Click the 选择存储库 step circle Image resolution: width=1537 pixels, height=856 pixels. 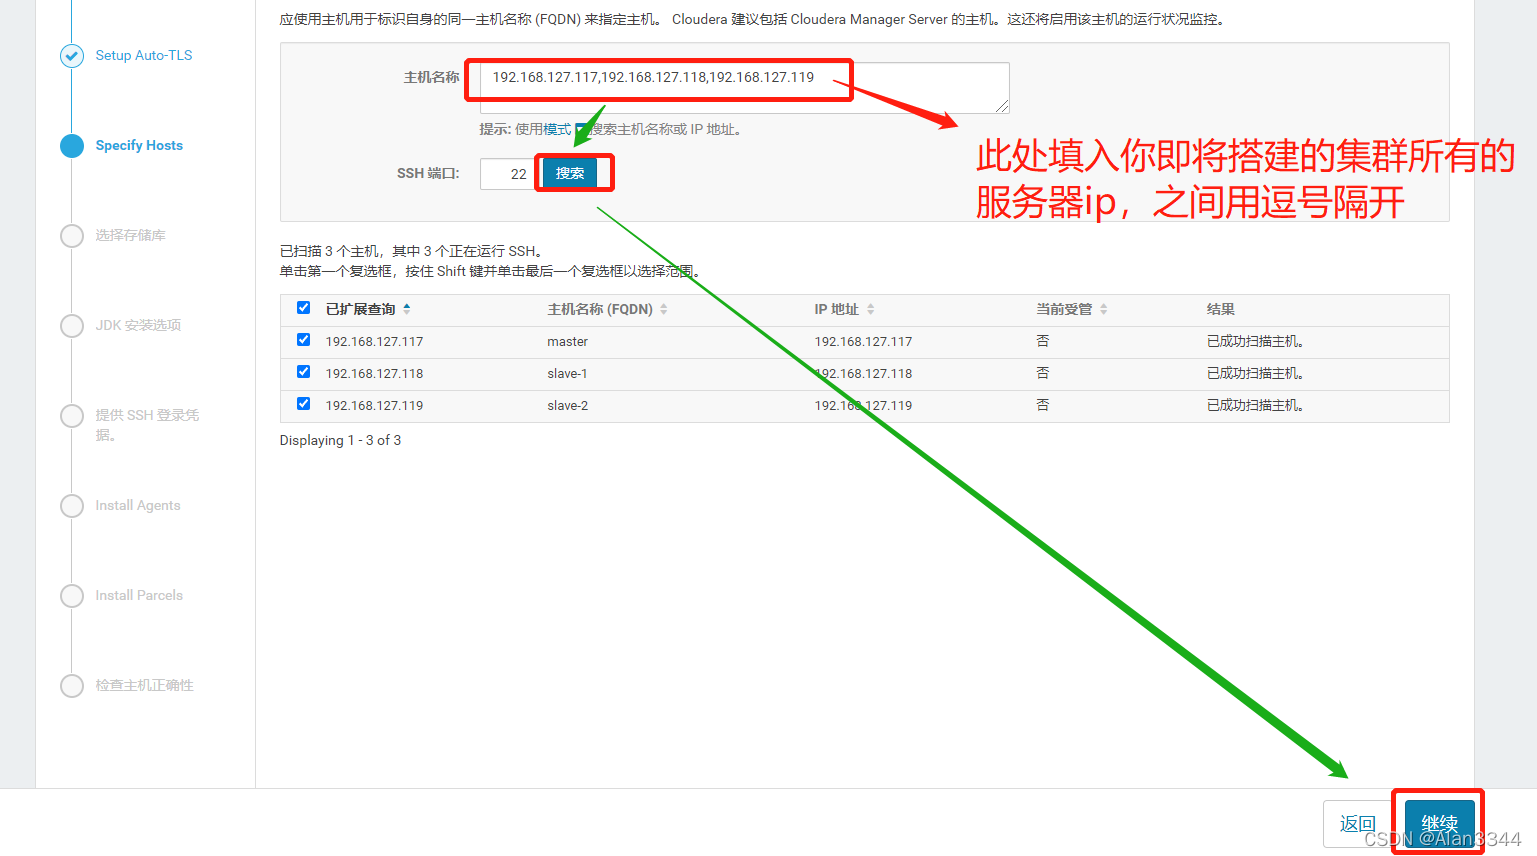coord(72,236)
